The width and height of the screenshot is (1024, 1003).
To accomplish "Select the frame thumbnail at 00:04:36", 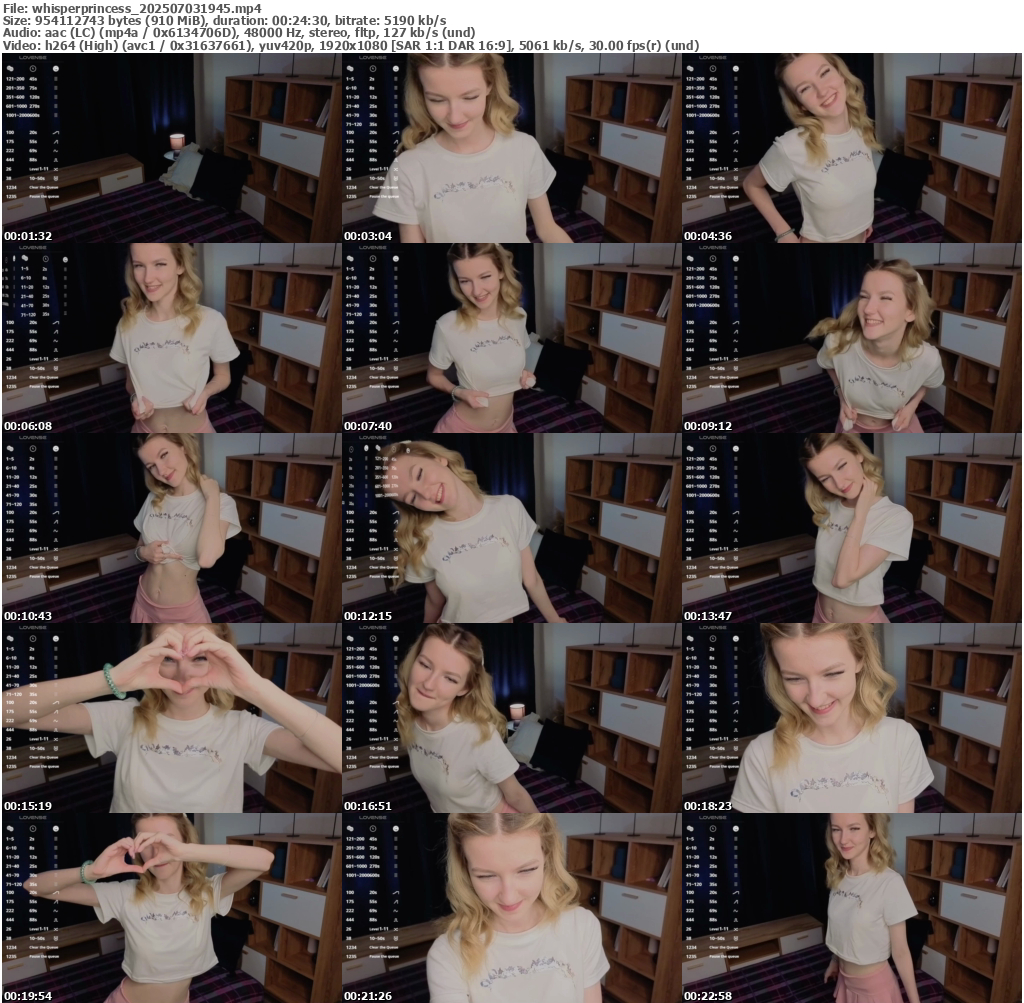I will pos(852,148).
